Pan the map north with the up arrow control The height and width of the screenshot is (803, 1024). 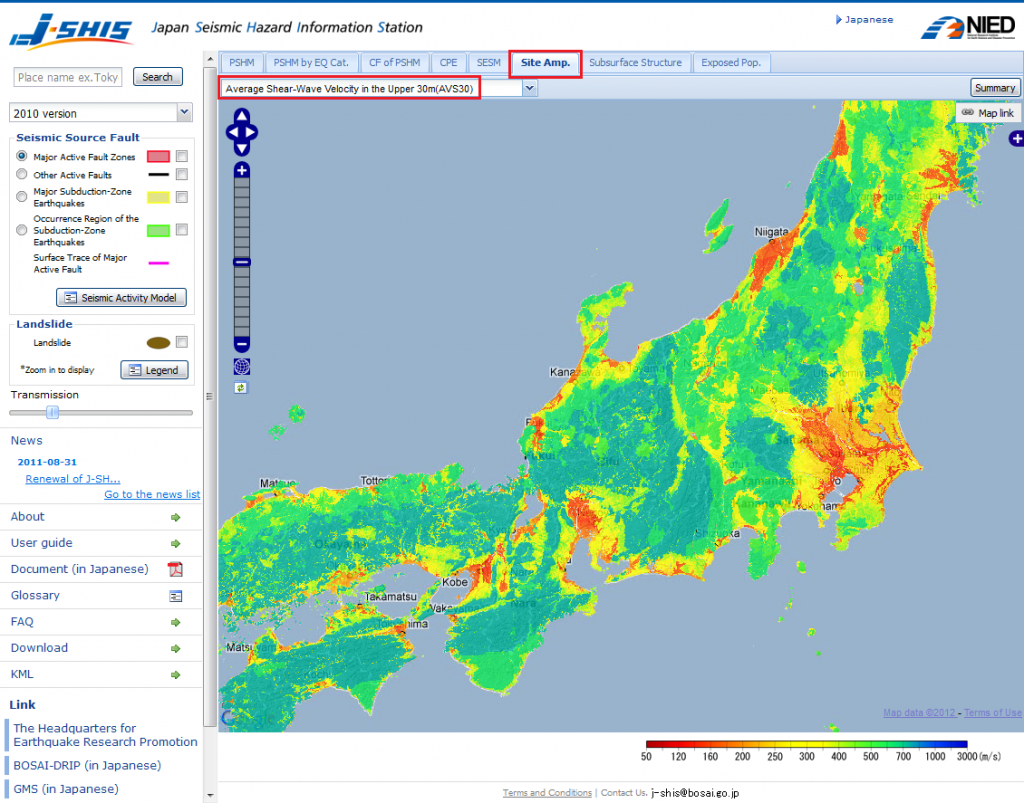point(242,118)
